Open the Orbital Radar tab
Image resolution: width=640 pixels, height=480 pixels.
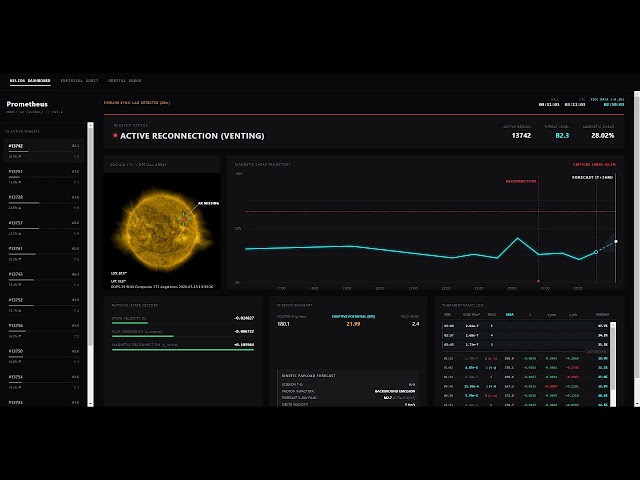pyautogui.click(x=124, y=80)
